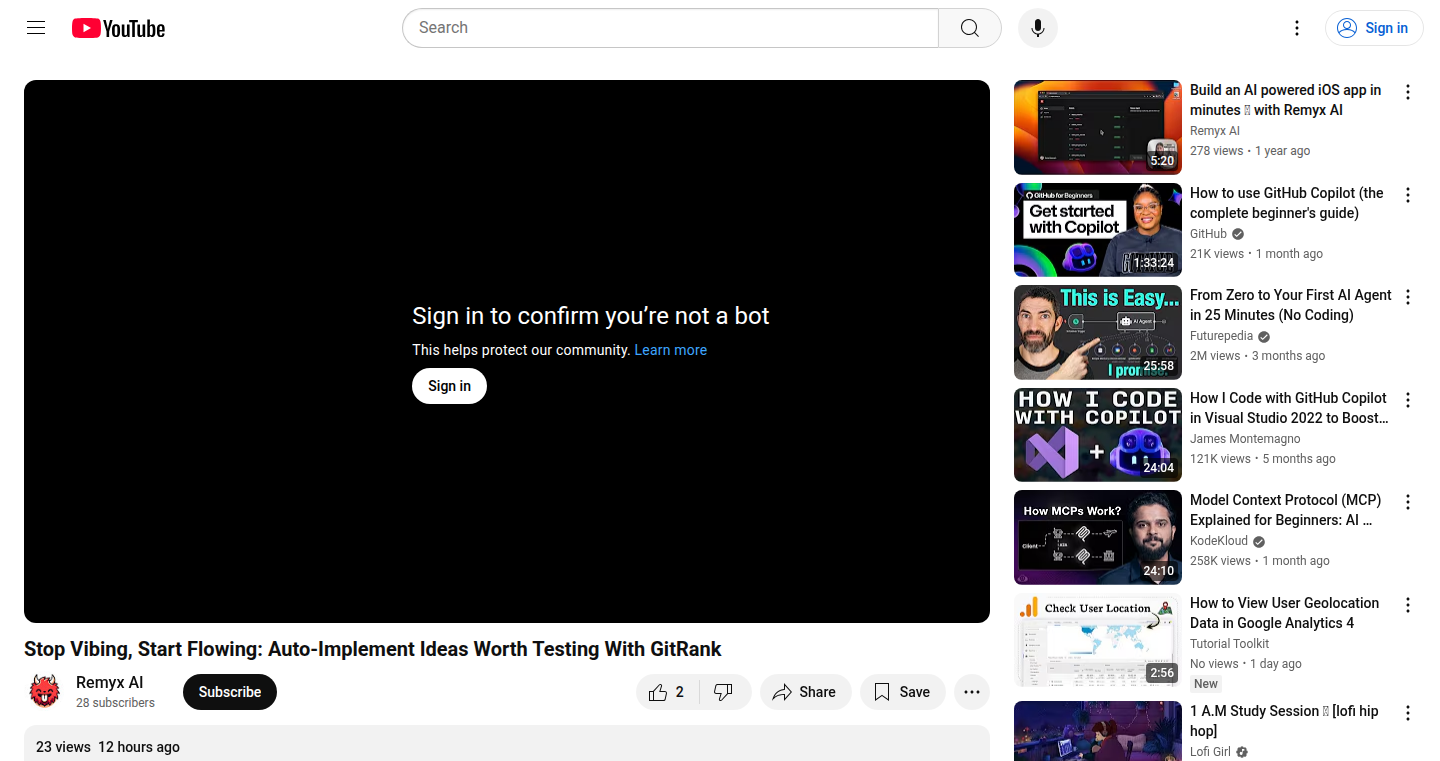This screenshot has height=761, width=1440.
Task: Click the KodeKloud channel name
Action: tap(1219, 541)
